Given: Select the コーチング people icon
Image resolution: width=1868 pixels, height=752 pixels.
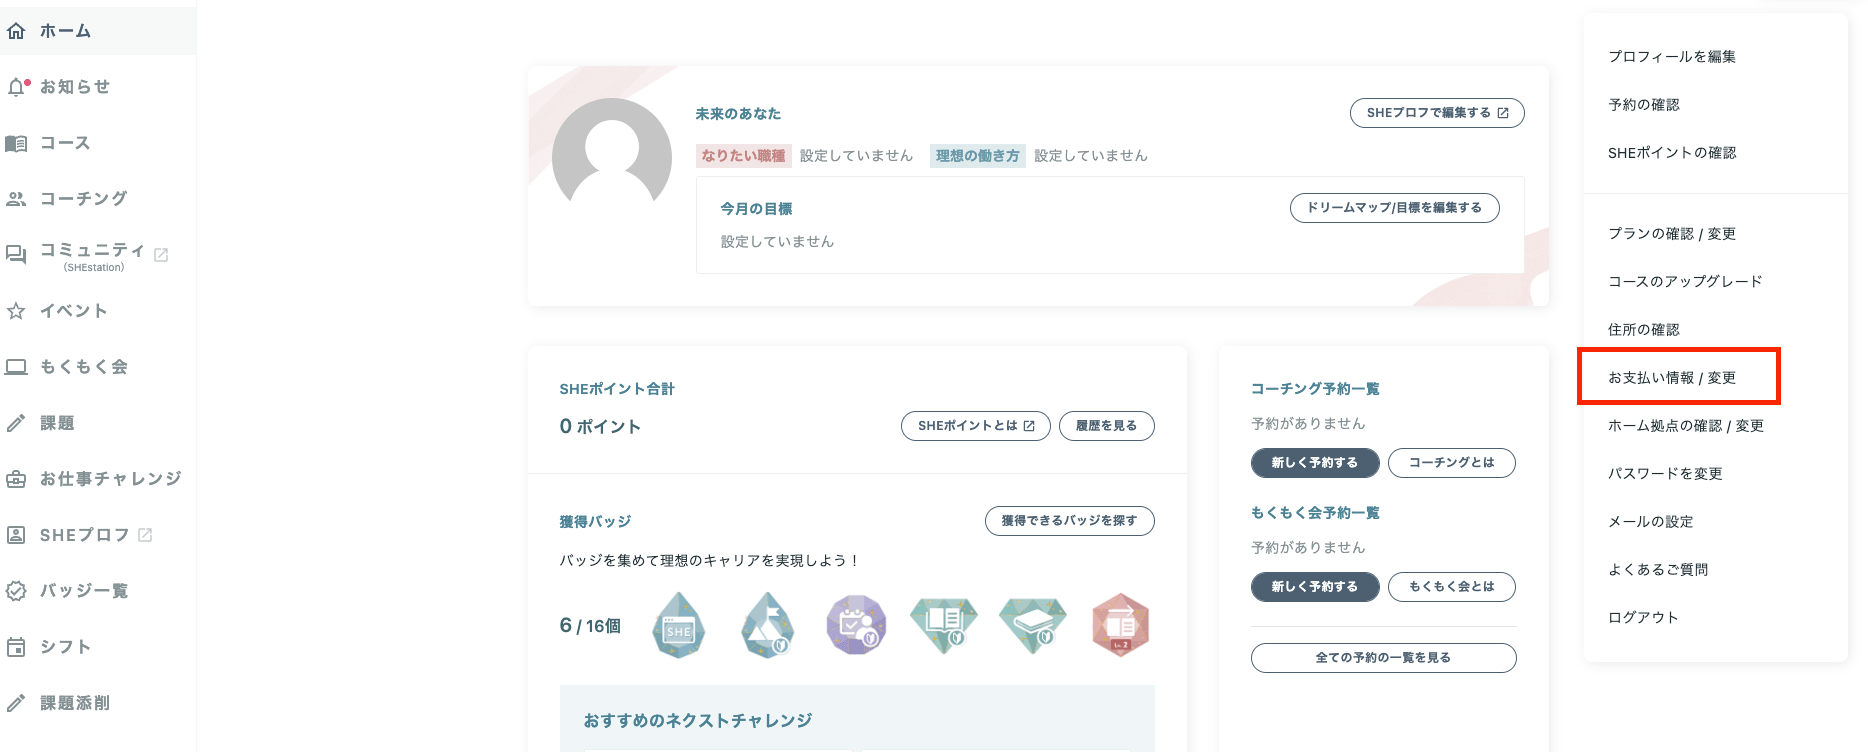Looking at the screenshot, I should coord(16,199).
